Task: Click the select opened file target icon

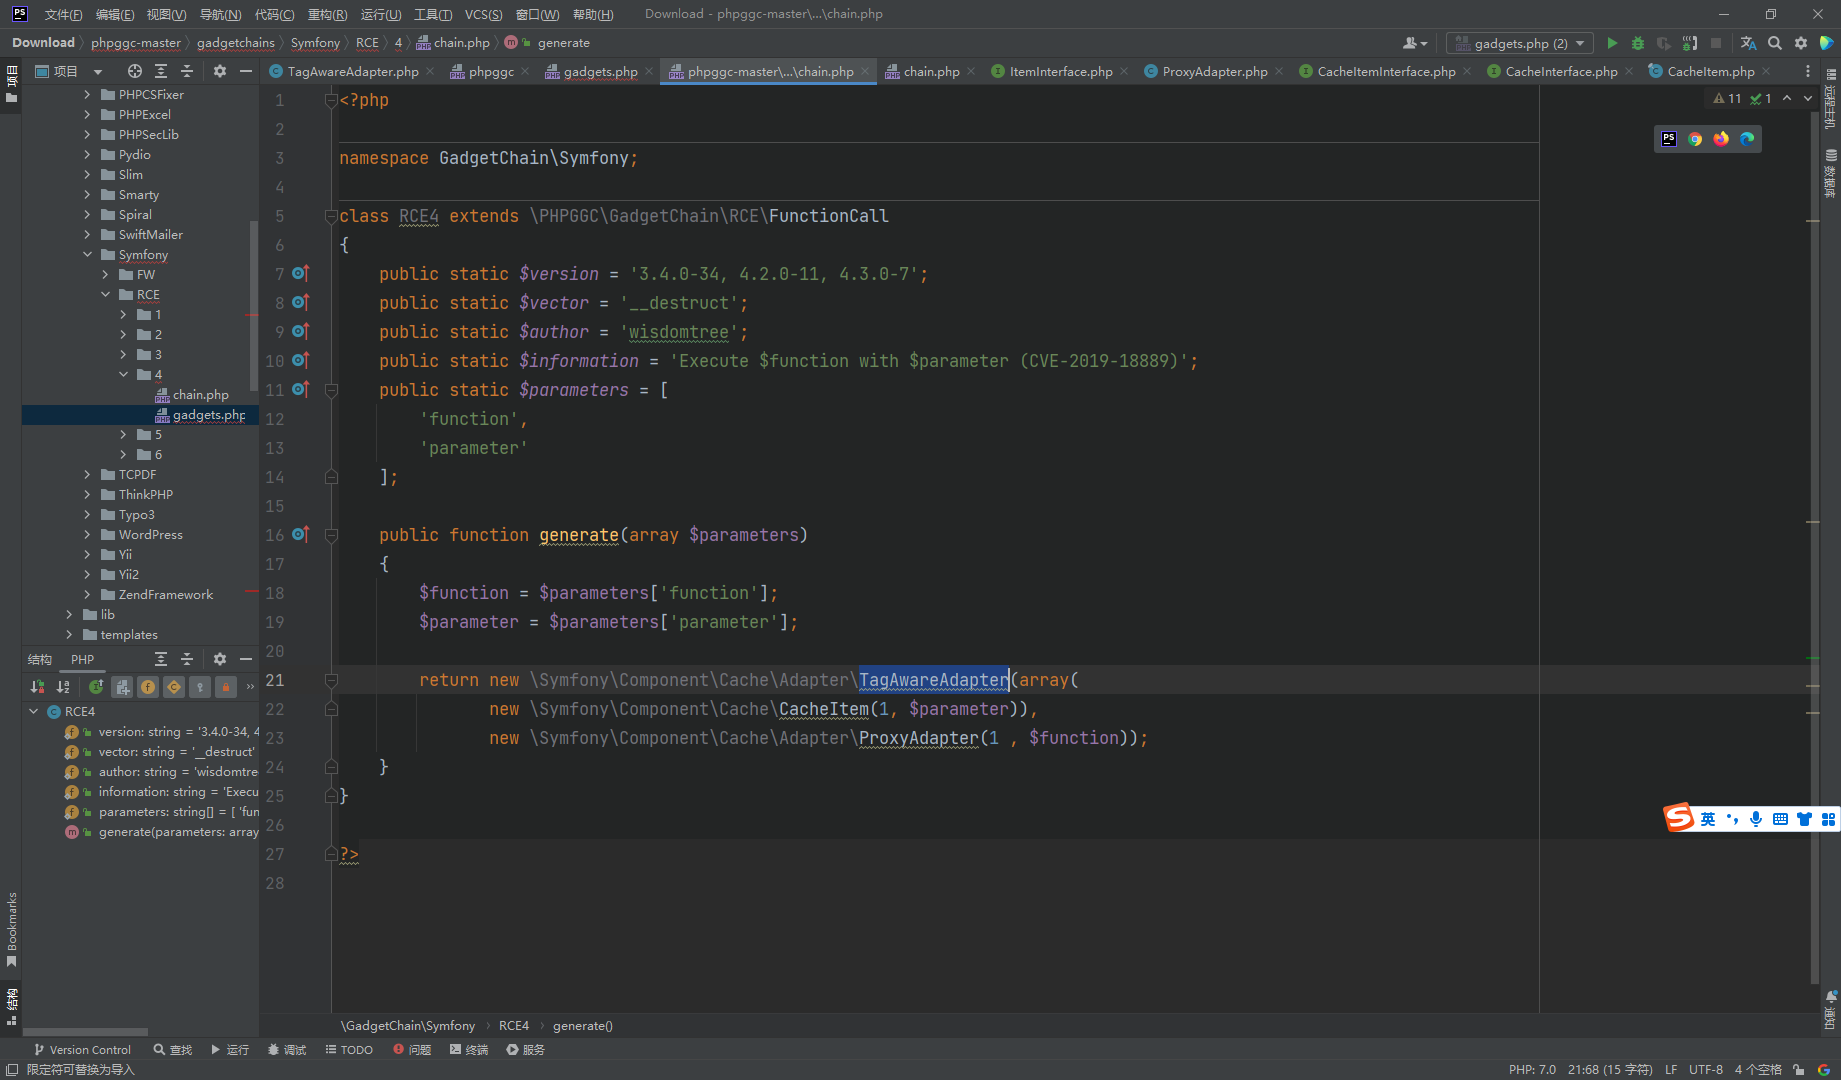Action: pos(134,71)
